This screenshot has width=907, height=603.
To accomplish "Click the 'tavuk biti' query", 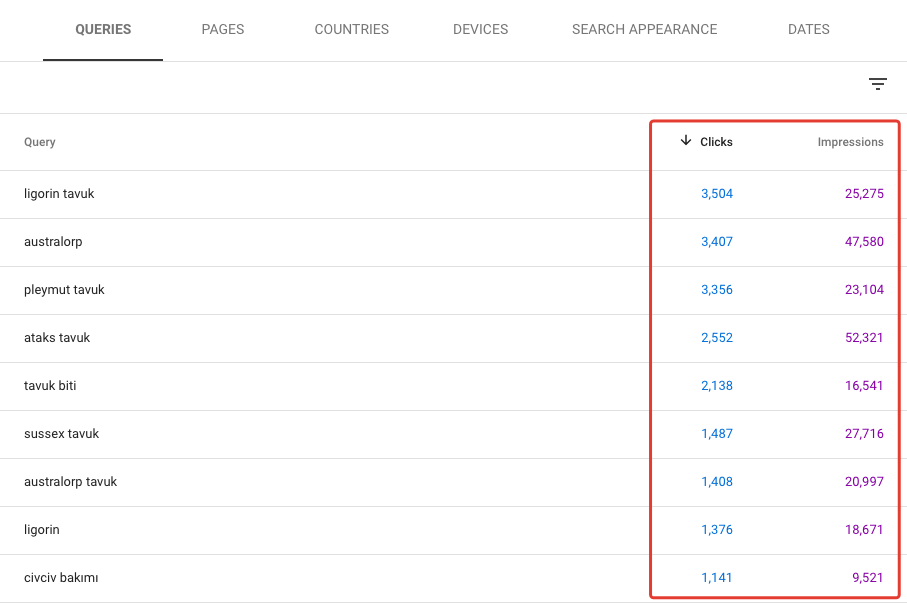I will pos(50,386).
